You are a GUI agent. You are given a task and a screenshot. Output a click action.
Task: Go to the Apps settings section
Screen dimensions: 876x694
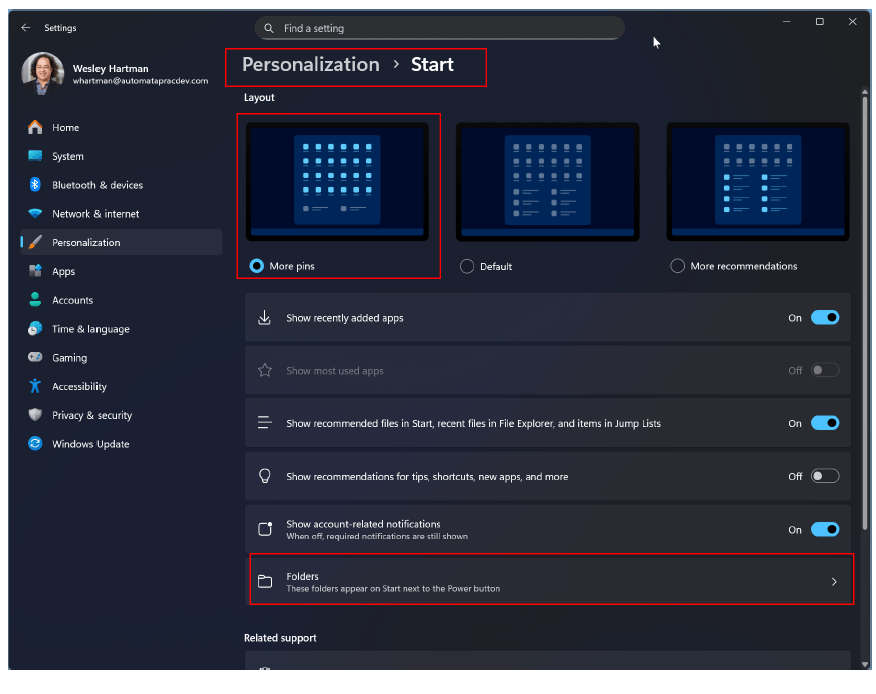(x=64, y=271)
